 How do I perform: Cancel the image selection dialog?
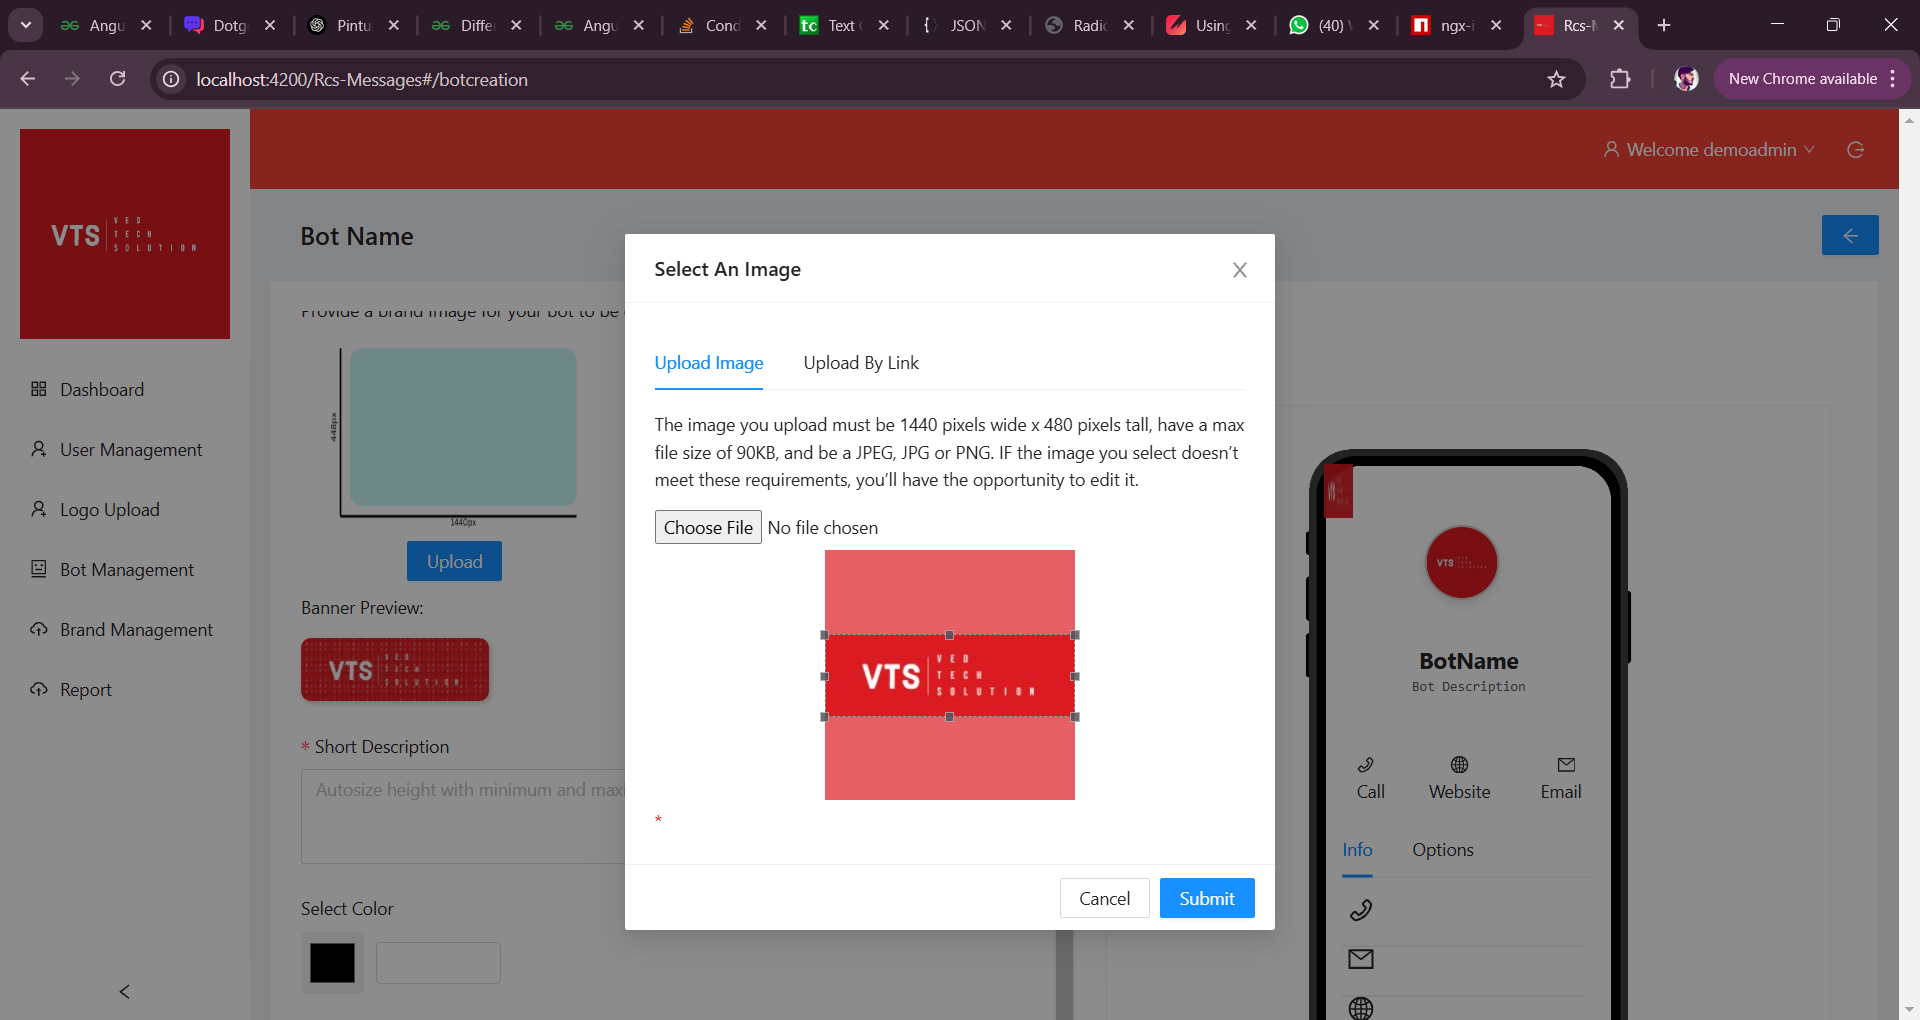point(1104,898)
